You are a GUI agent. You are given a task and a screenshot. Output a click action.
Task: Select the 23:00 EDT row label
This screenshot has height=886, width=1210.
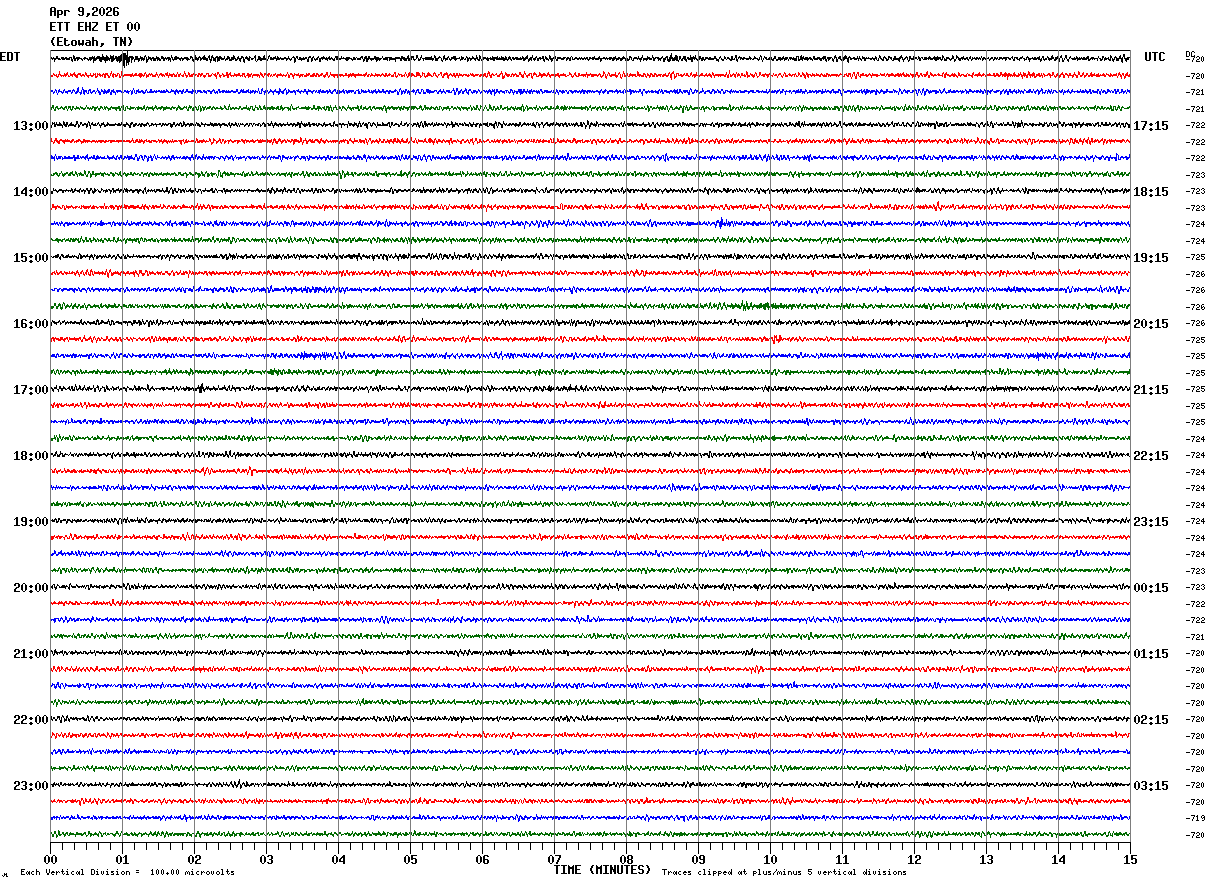(31, 786)
